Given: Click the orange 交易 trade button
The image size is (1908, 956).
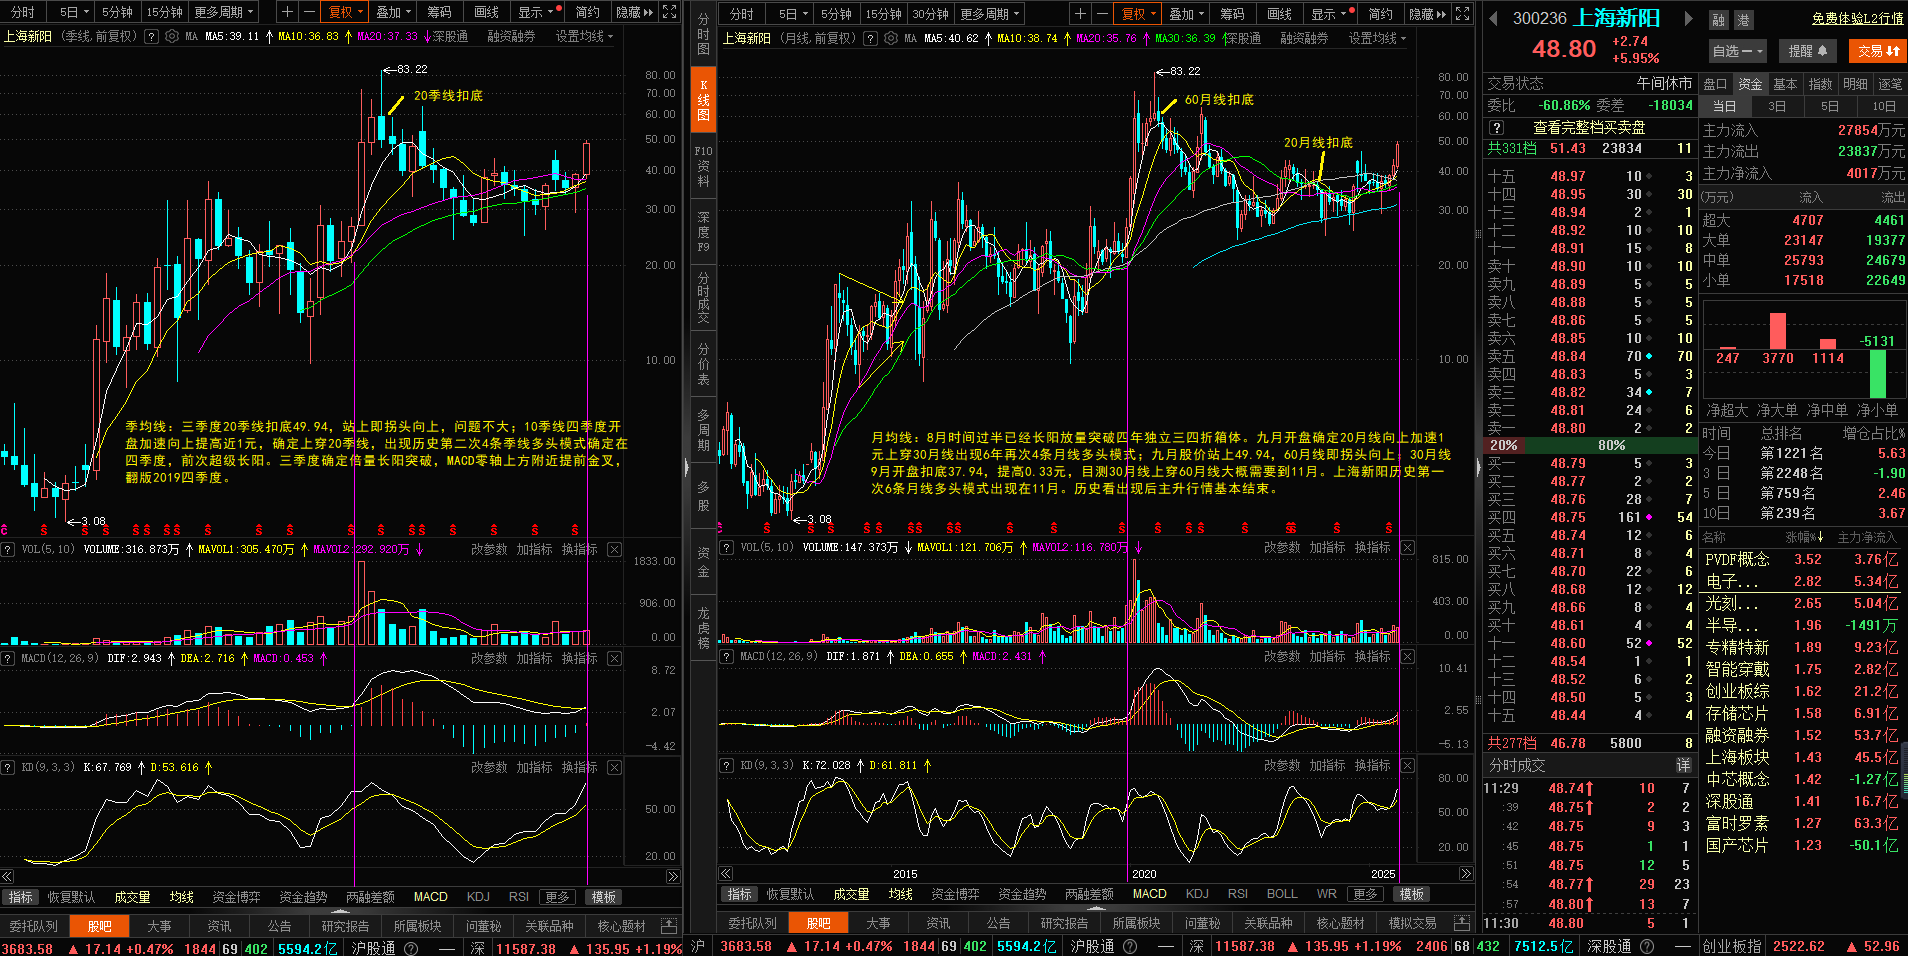Looking at the screenshot, I should 1877,51.
